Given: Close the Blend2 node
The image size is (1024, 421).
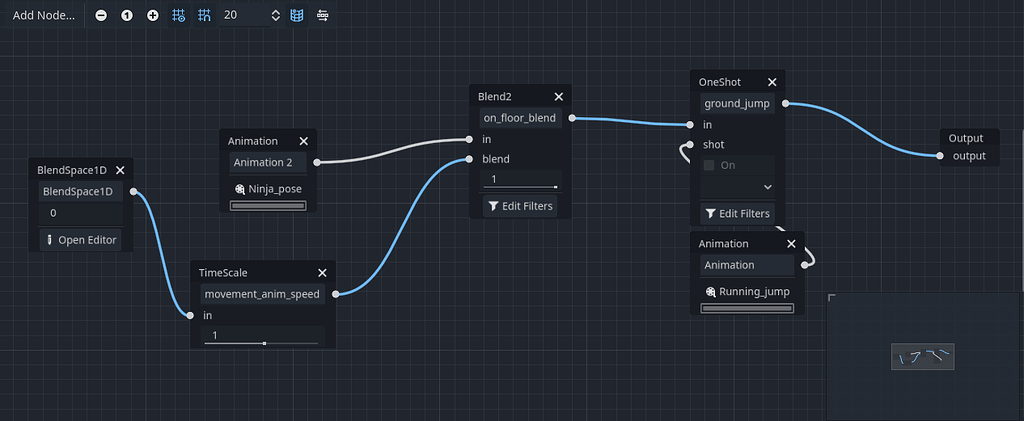Looking at the screenshot, I should click(x=558, y=97).
